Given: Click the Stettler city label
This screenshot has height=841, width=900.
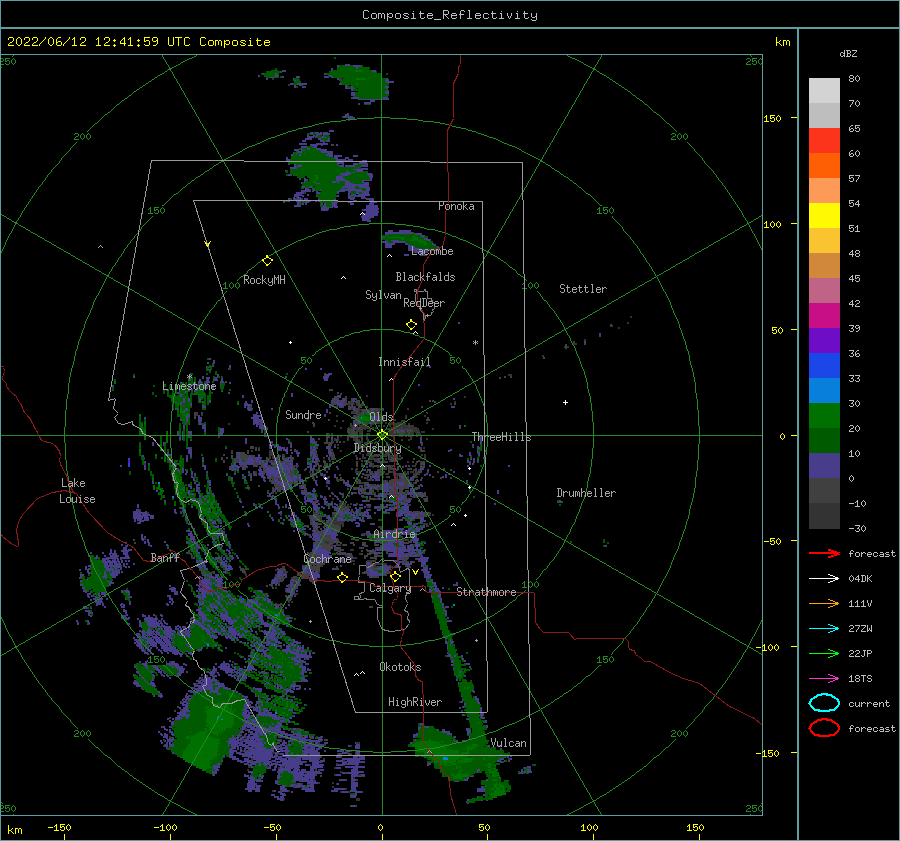Looking at the screenshot, I should (583, 289).
